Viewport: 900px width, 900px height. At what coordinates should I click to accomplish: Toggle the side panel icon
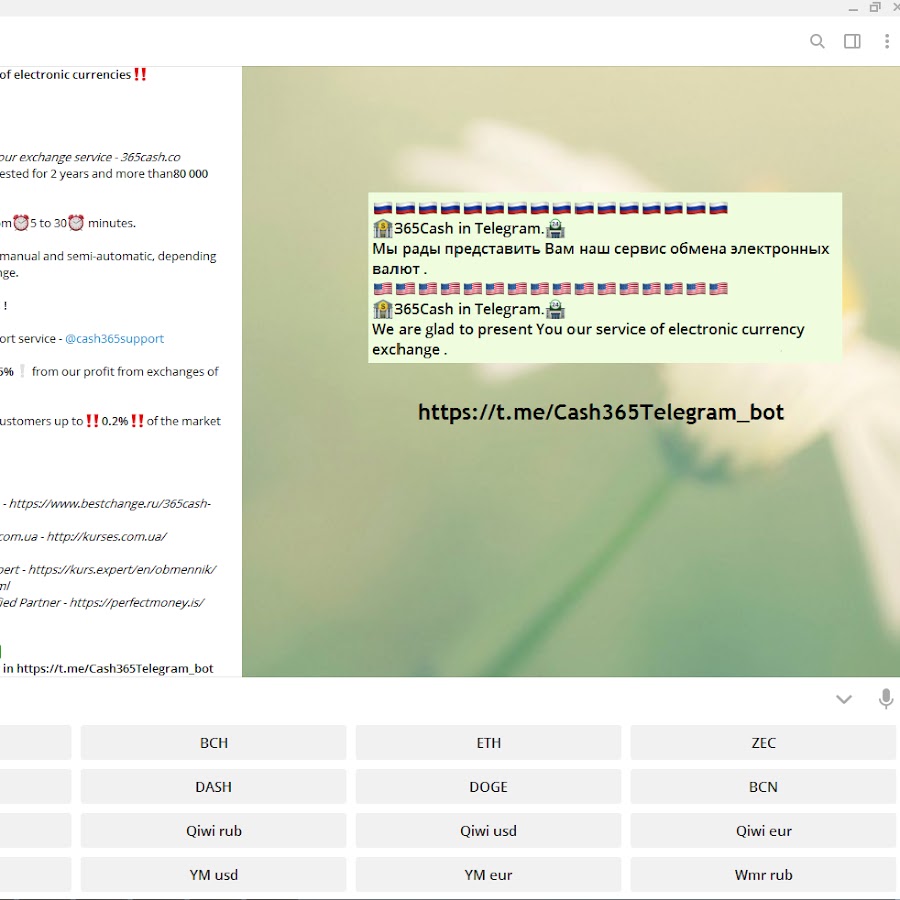[852, 41]
